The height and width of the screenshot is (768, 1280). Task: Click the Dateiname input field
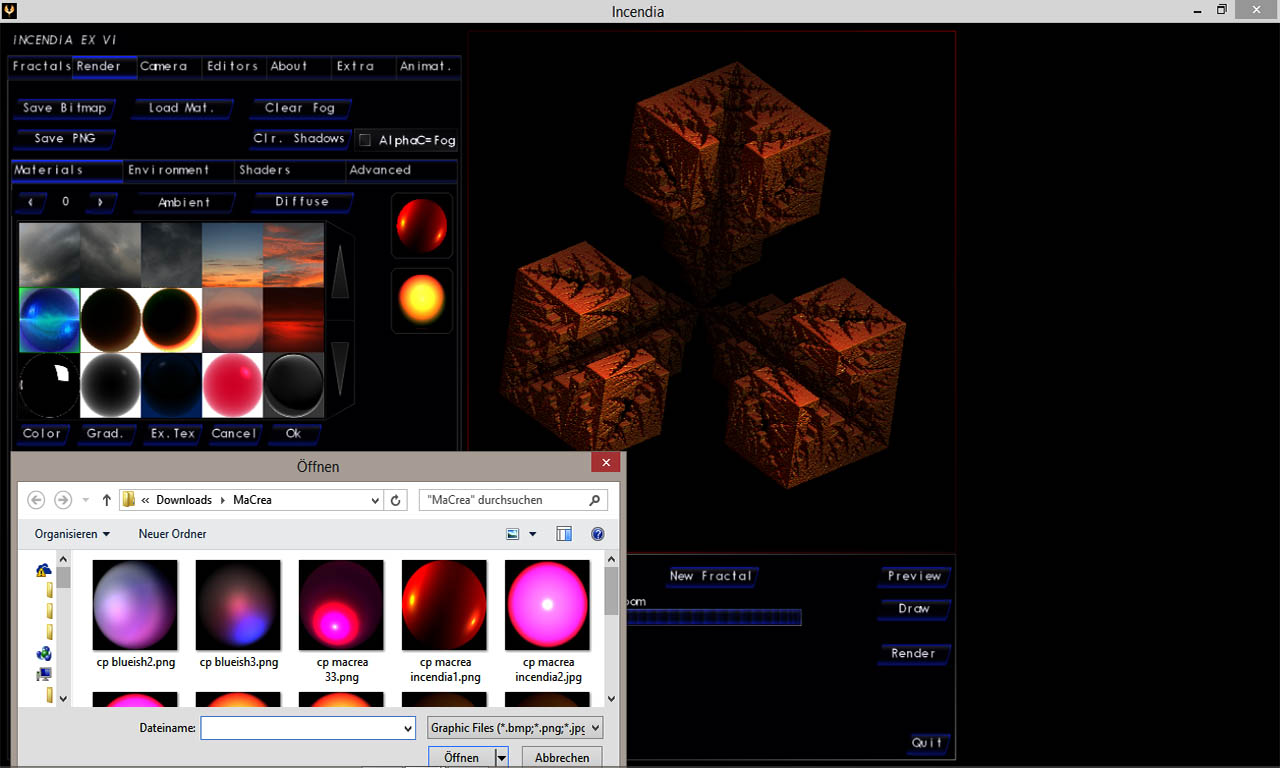[x=308, y=728]
